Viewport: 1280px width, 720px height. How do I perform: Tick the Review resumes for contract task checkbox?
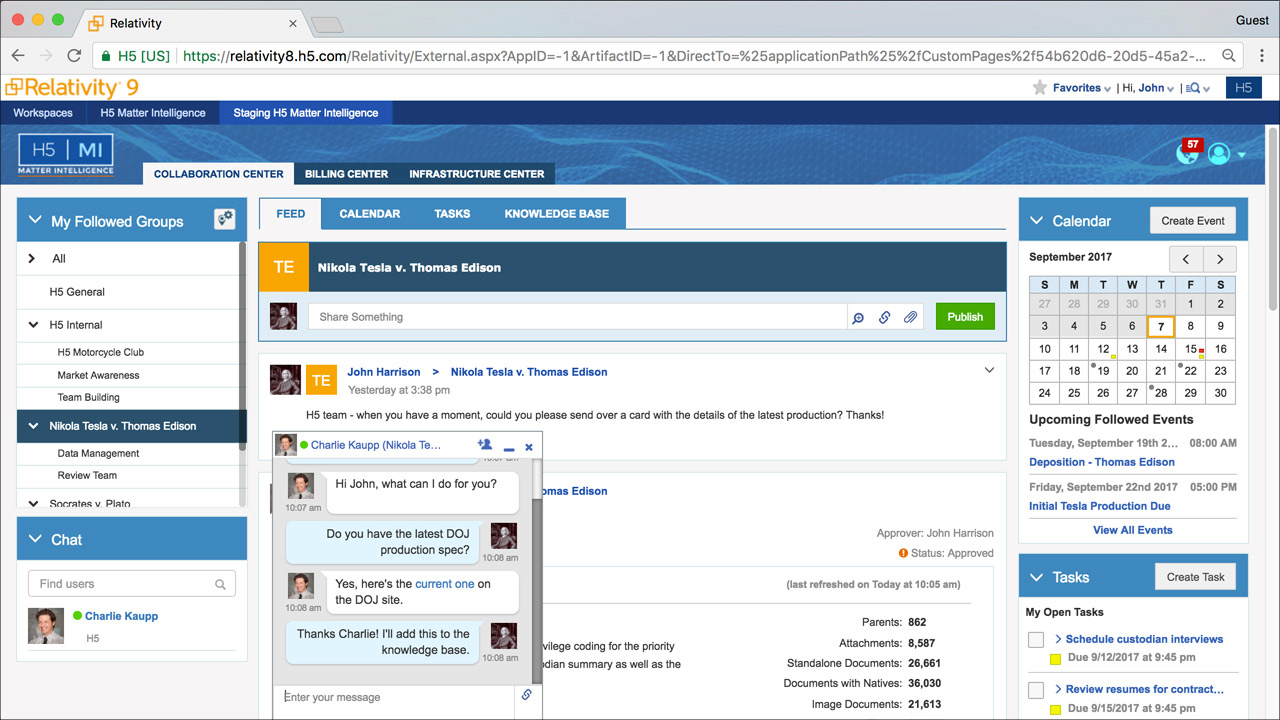click(x=1036, y=690)
